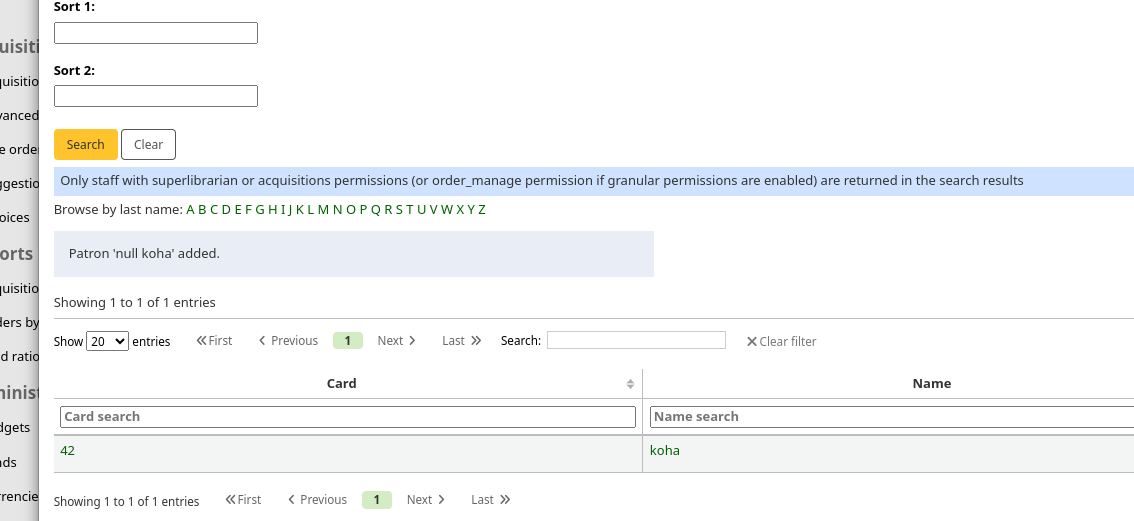Screen dimensions: 1134x521
Task: Click Next in the top pagination
Action: pyautogui.click(x=396, y=341)
